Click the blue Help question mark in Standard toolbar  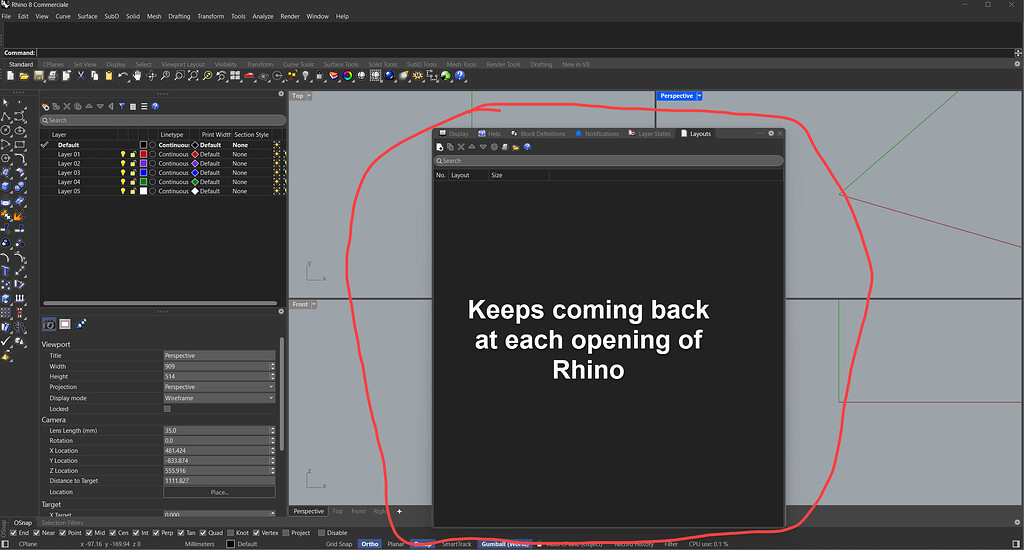[459, 76]
